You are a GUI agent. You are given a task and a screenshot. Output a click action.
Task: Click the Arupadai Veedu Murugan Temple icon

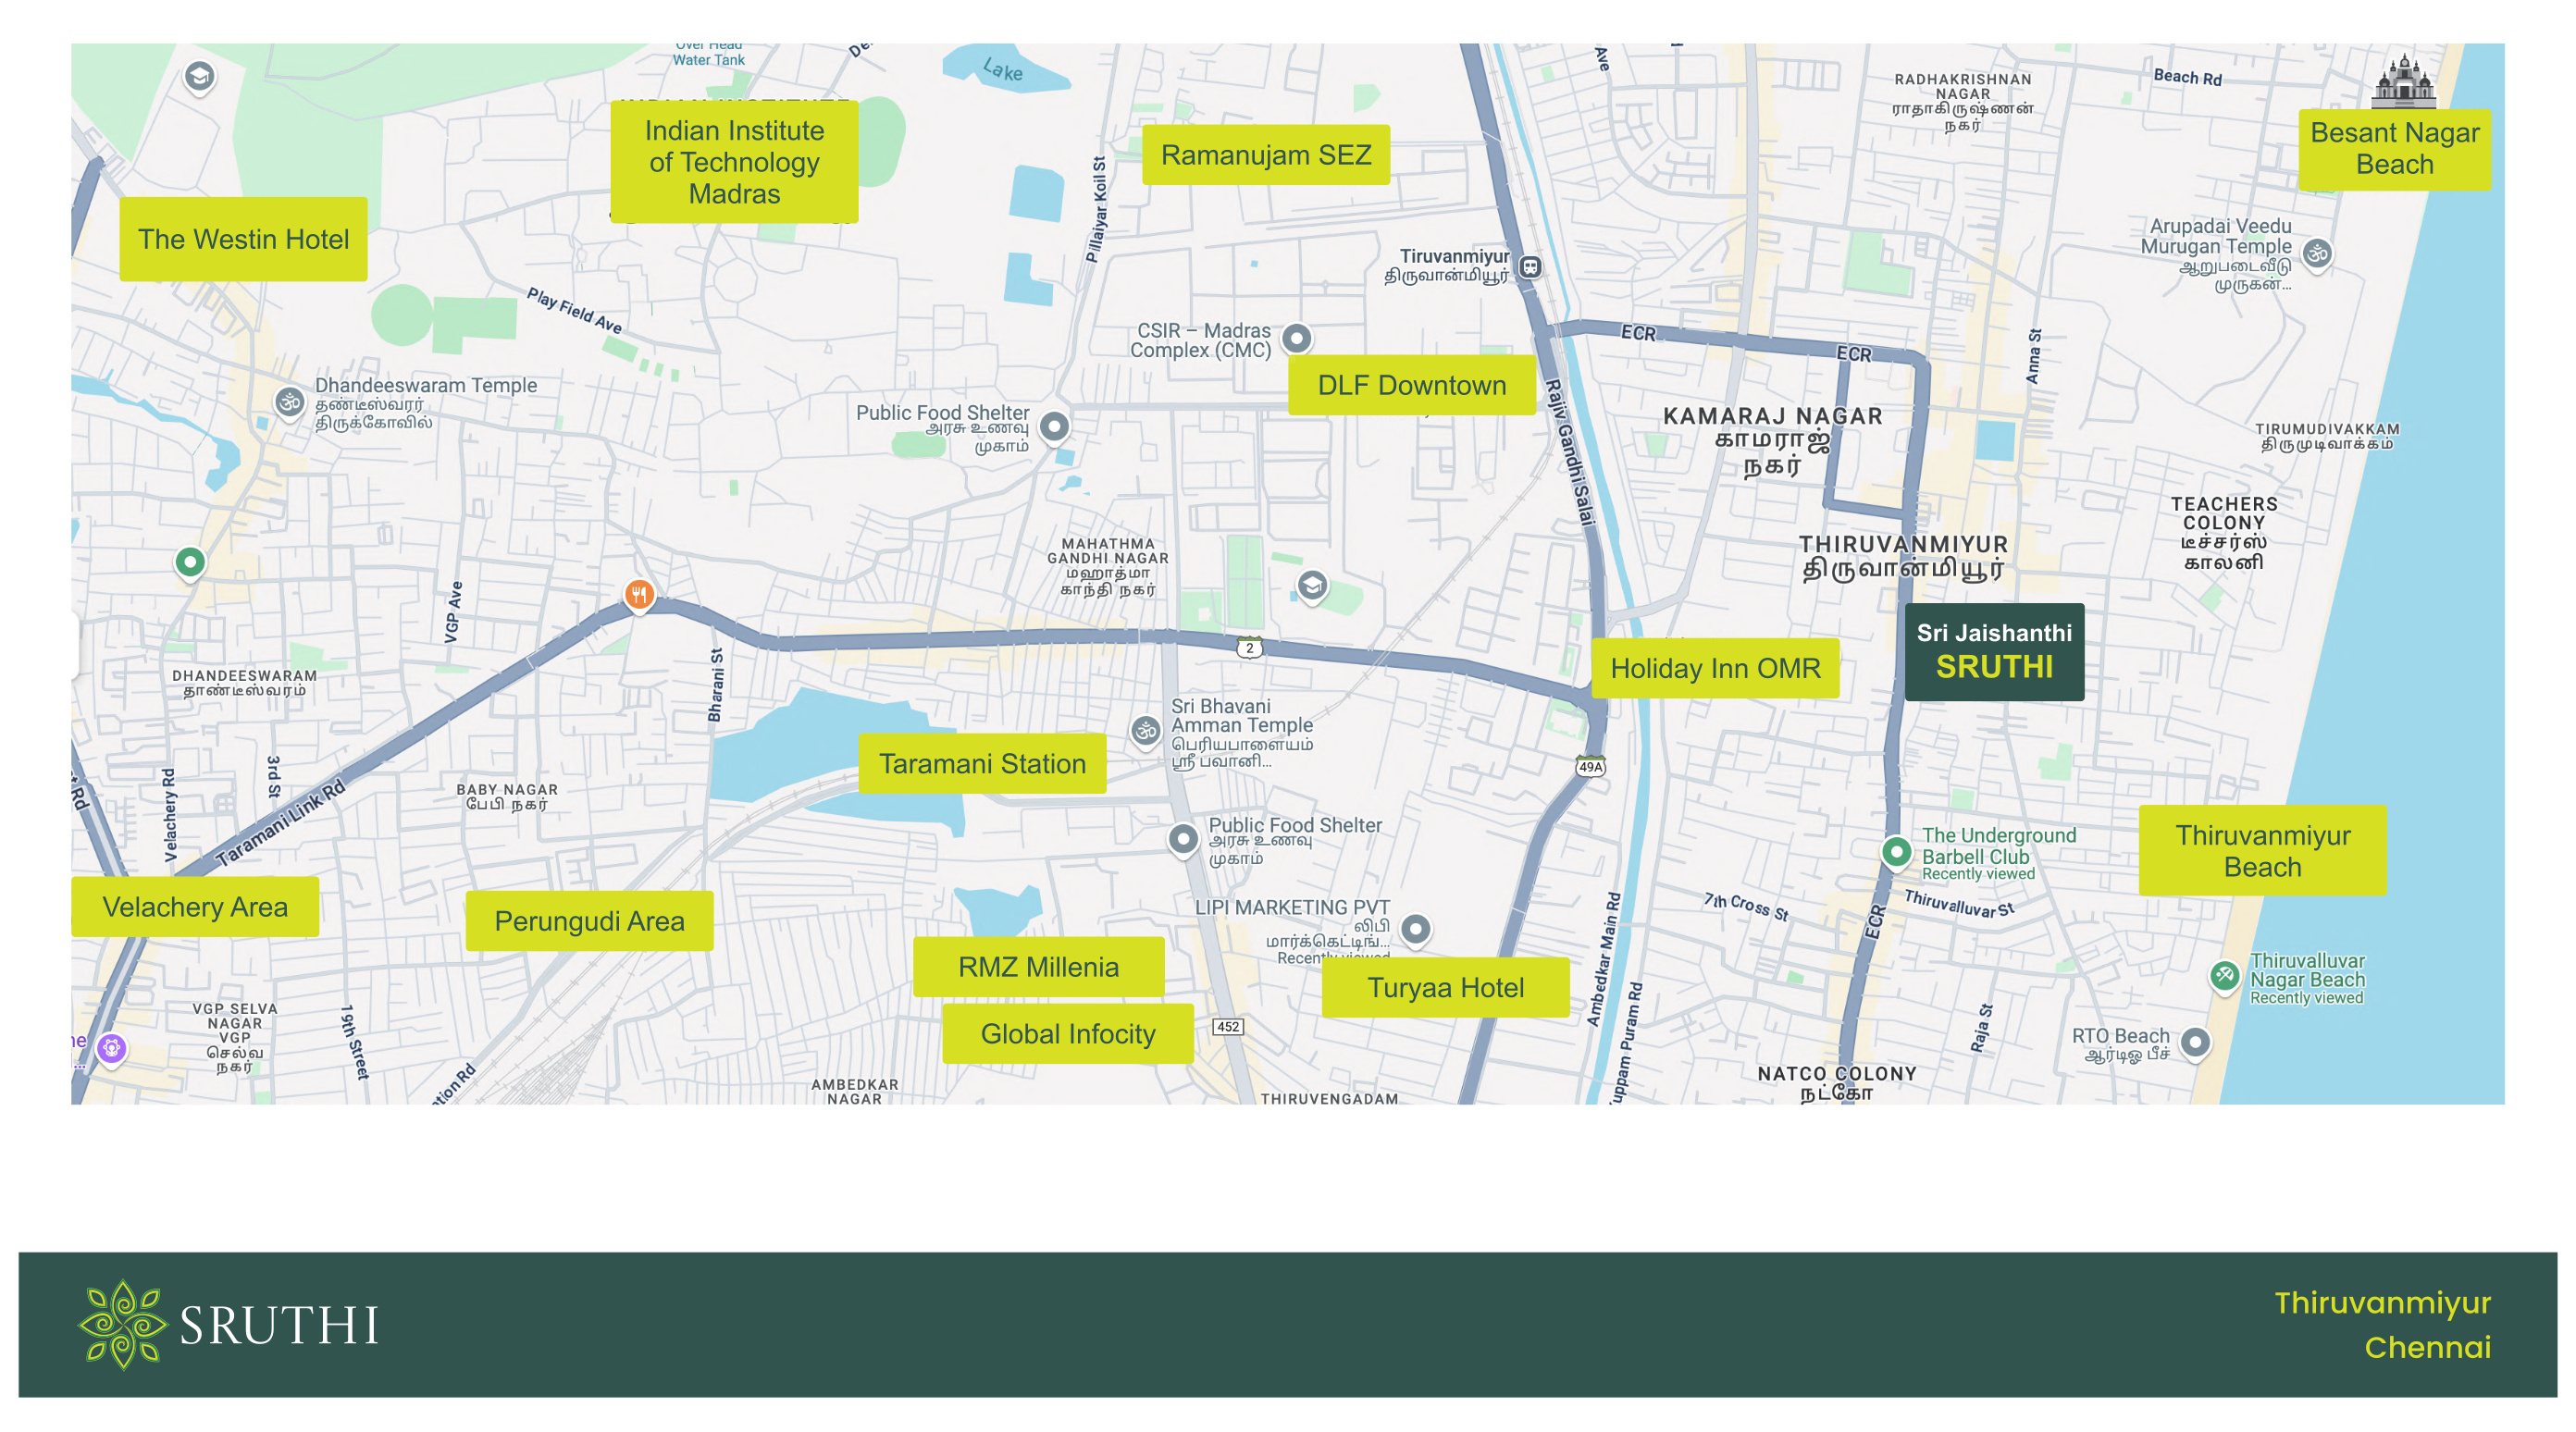2317,254
